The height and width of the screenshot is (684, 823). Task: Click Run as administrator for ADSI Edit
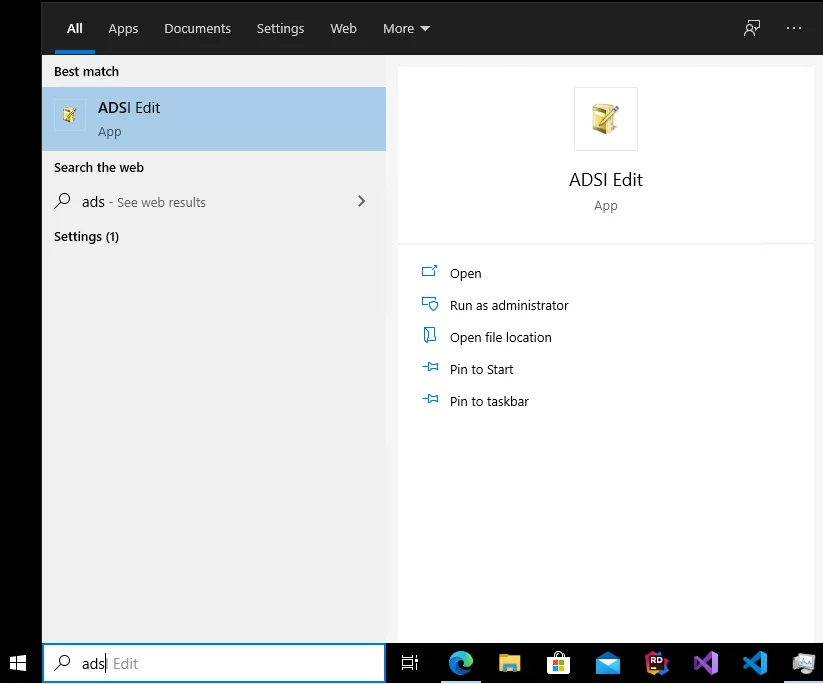click(x=508, y=305)
